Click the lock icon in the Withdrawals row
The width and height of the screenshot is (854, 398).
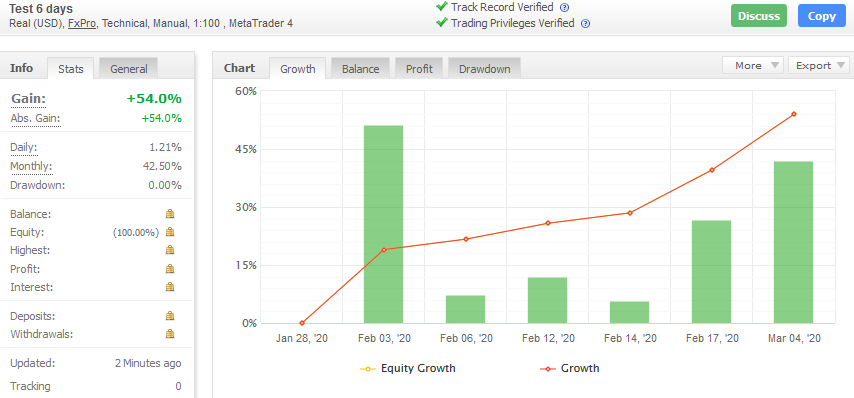tap(170, 334)
